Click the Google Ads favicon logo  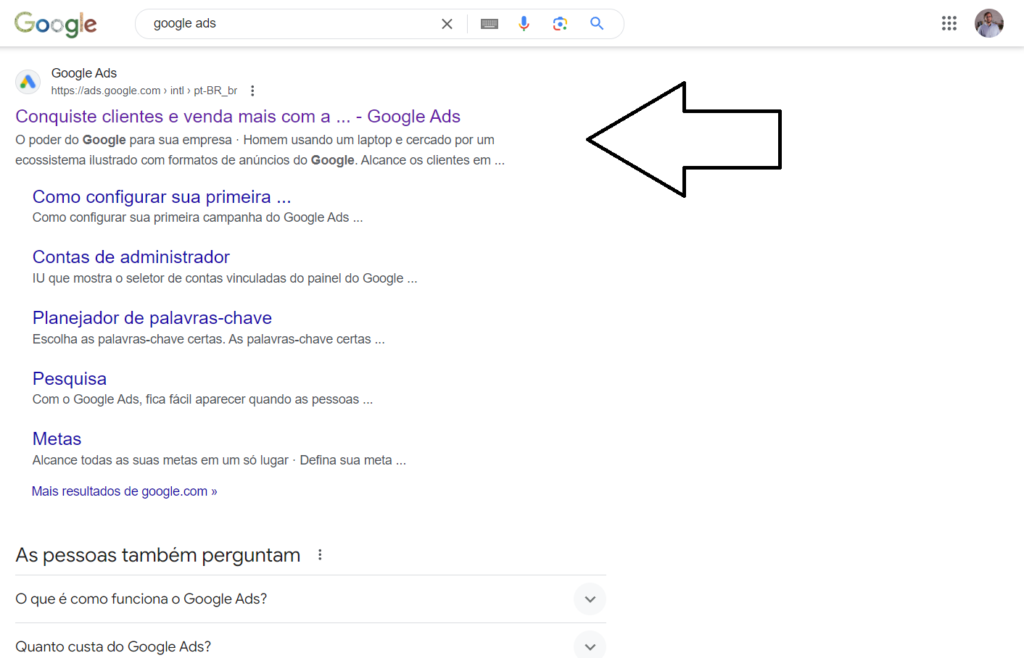[27, 82]
